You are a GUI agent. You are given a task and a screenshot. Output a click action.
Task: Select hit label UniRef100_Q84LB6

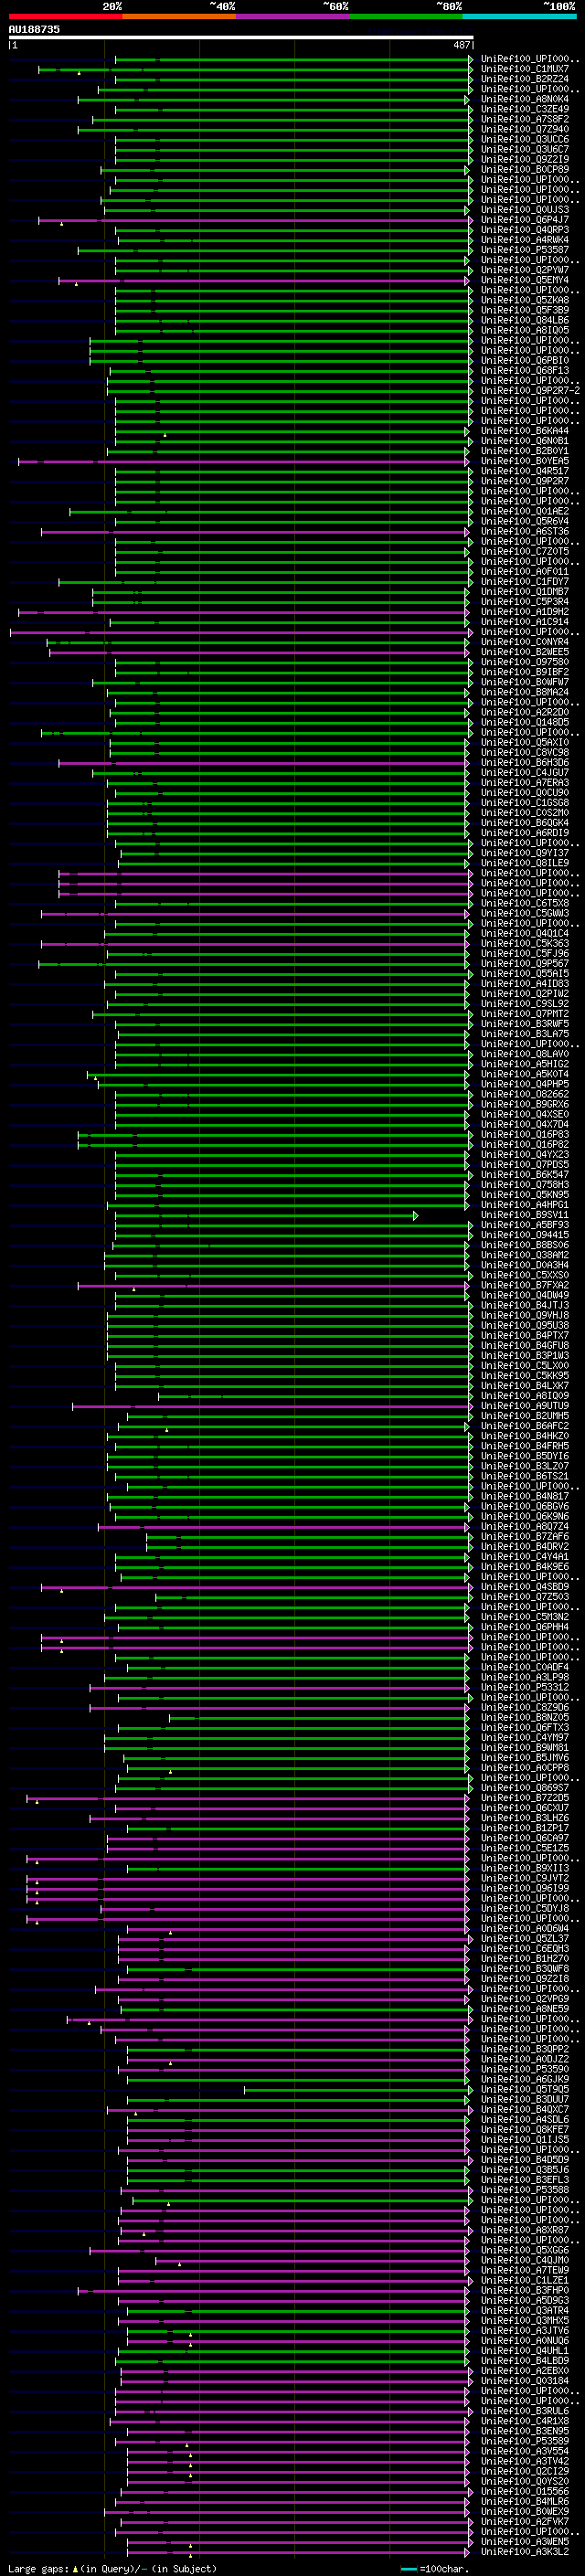pyautogui.click(x=525, y=321)
